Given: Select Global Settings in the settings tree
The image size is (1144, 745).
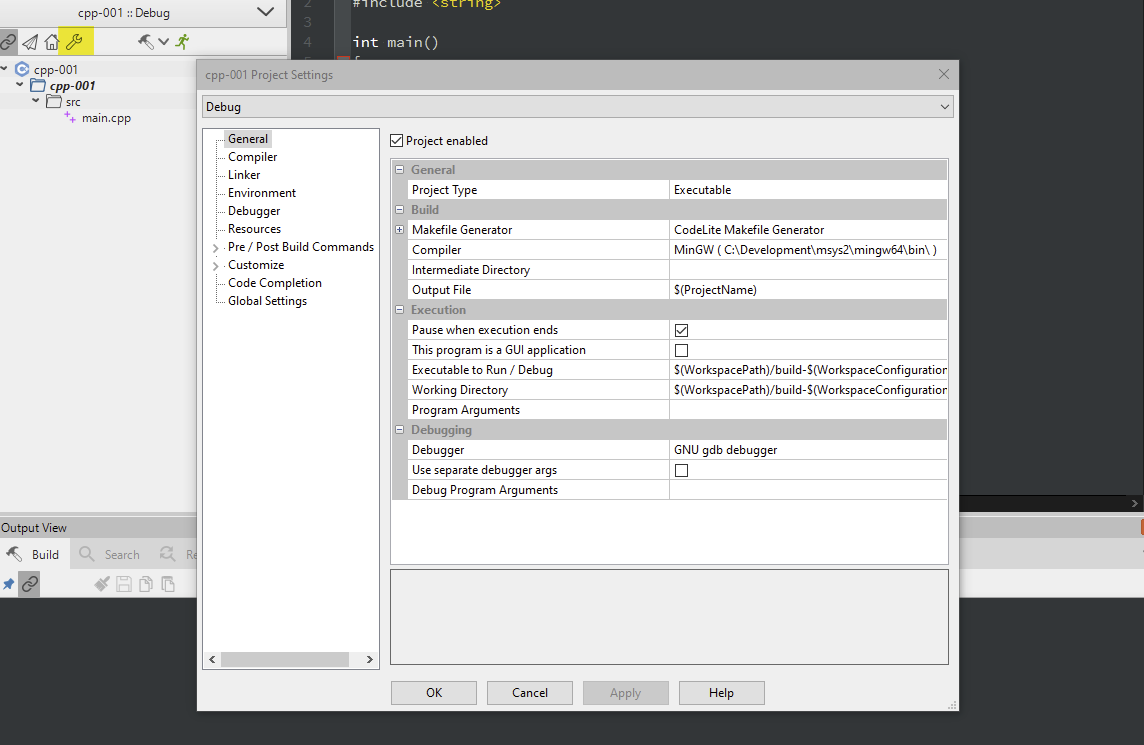Looking at the screenshot, I should point(267,301).
